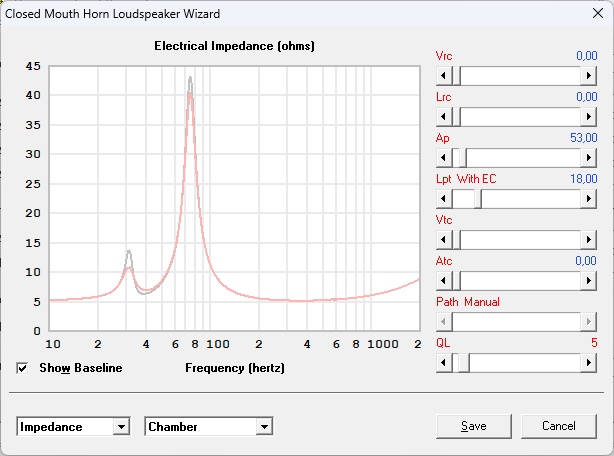Click the Lpt With EC label
Image resolution: width=614 pixels, height=456 pixels.
(x=466, y=179)
